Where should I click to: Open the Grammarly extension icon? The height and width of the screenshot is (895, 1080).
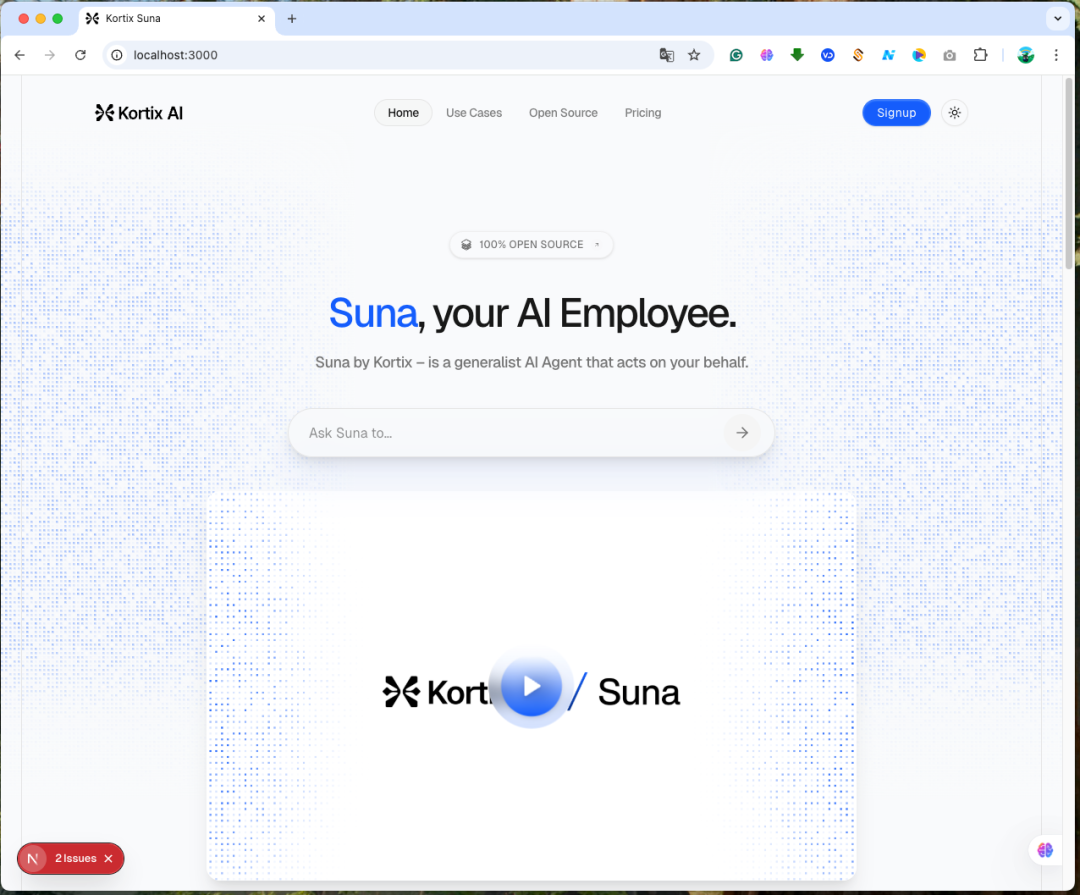pos(736,55)
